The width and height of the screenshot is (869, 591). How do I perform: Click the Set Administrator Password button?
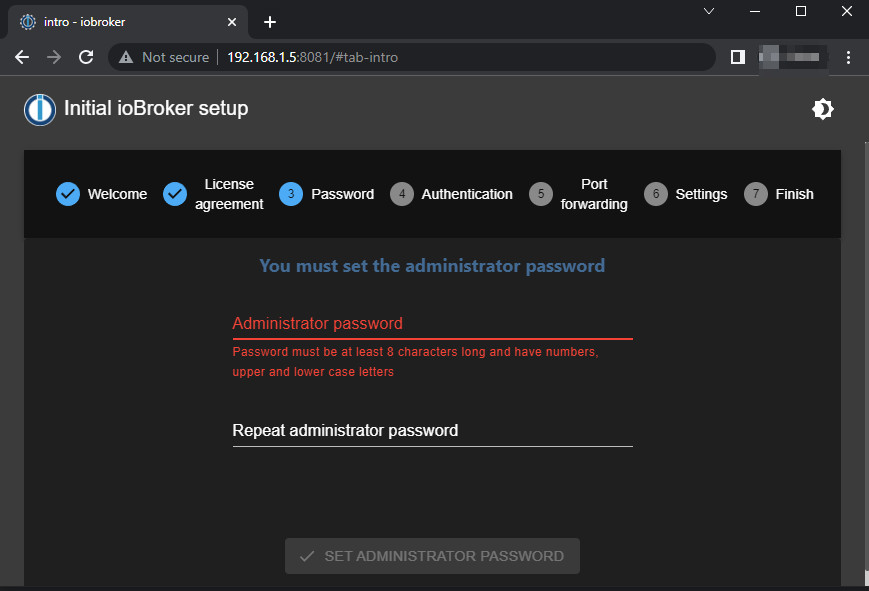point(432,556)
